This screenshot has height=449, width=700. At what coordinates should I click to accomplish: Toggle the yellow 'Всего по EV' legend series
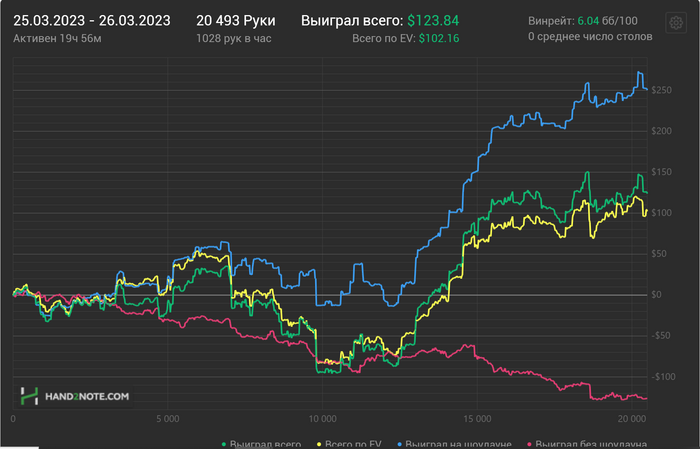pyautogui.click(x=349, y=445)
